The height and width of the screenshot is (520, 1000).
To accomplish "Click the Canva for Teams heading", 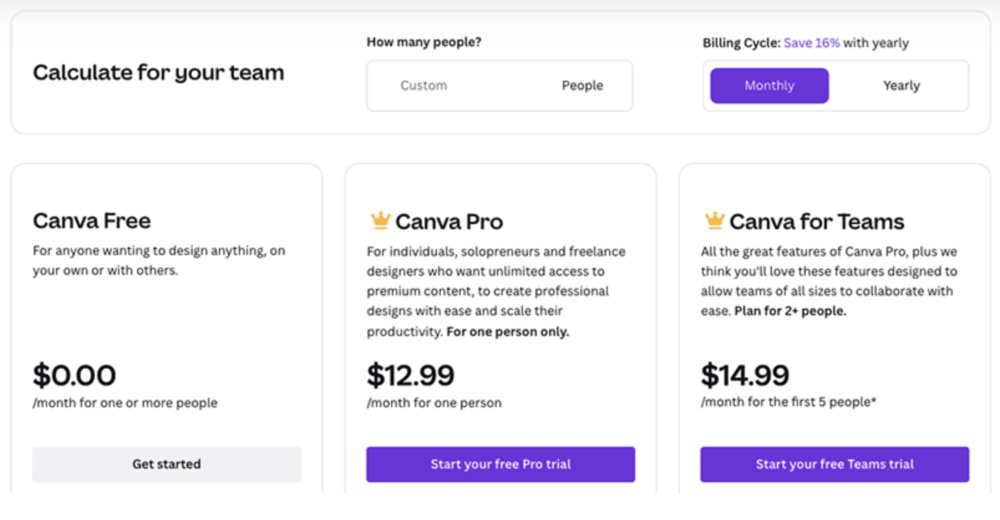I will tap(817, 221).
